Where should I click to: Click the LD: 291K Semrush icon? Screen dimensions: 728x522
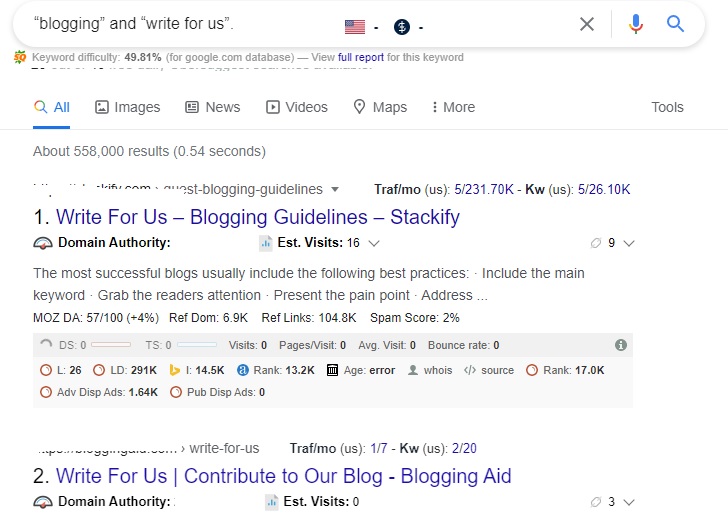tap(99, 370)
